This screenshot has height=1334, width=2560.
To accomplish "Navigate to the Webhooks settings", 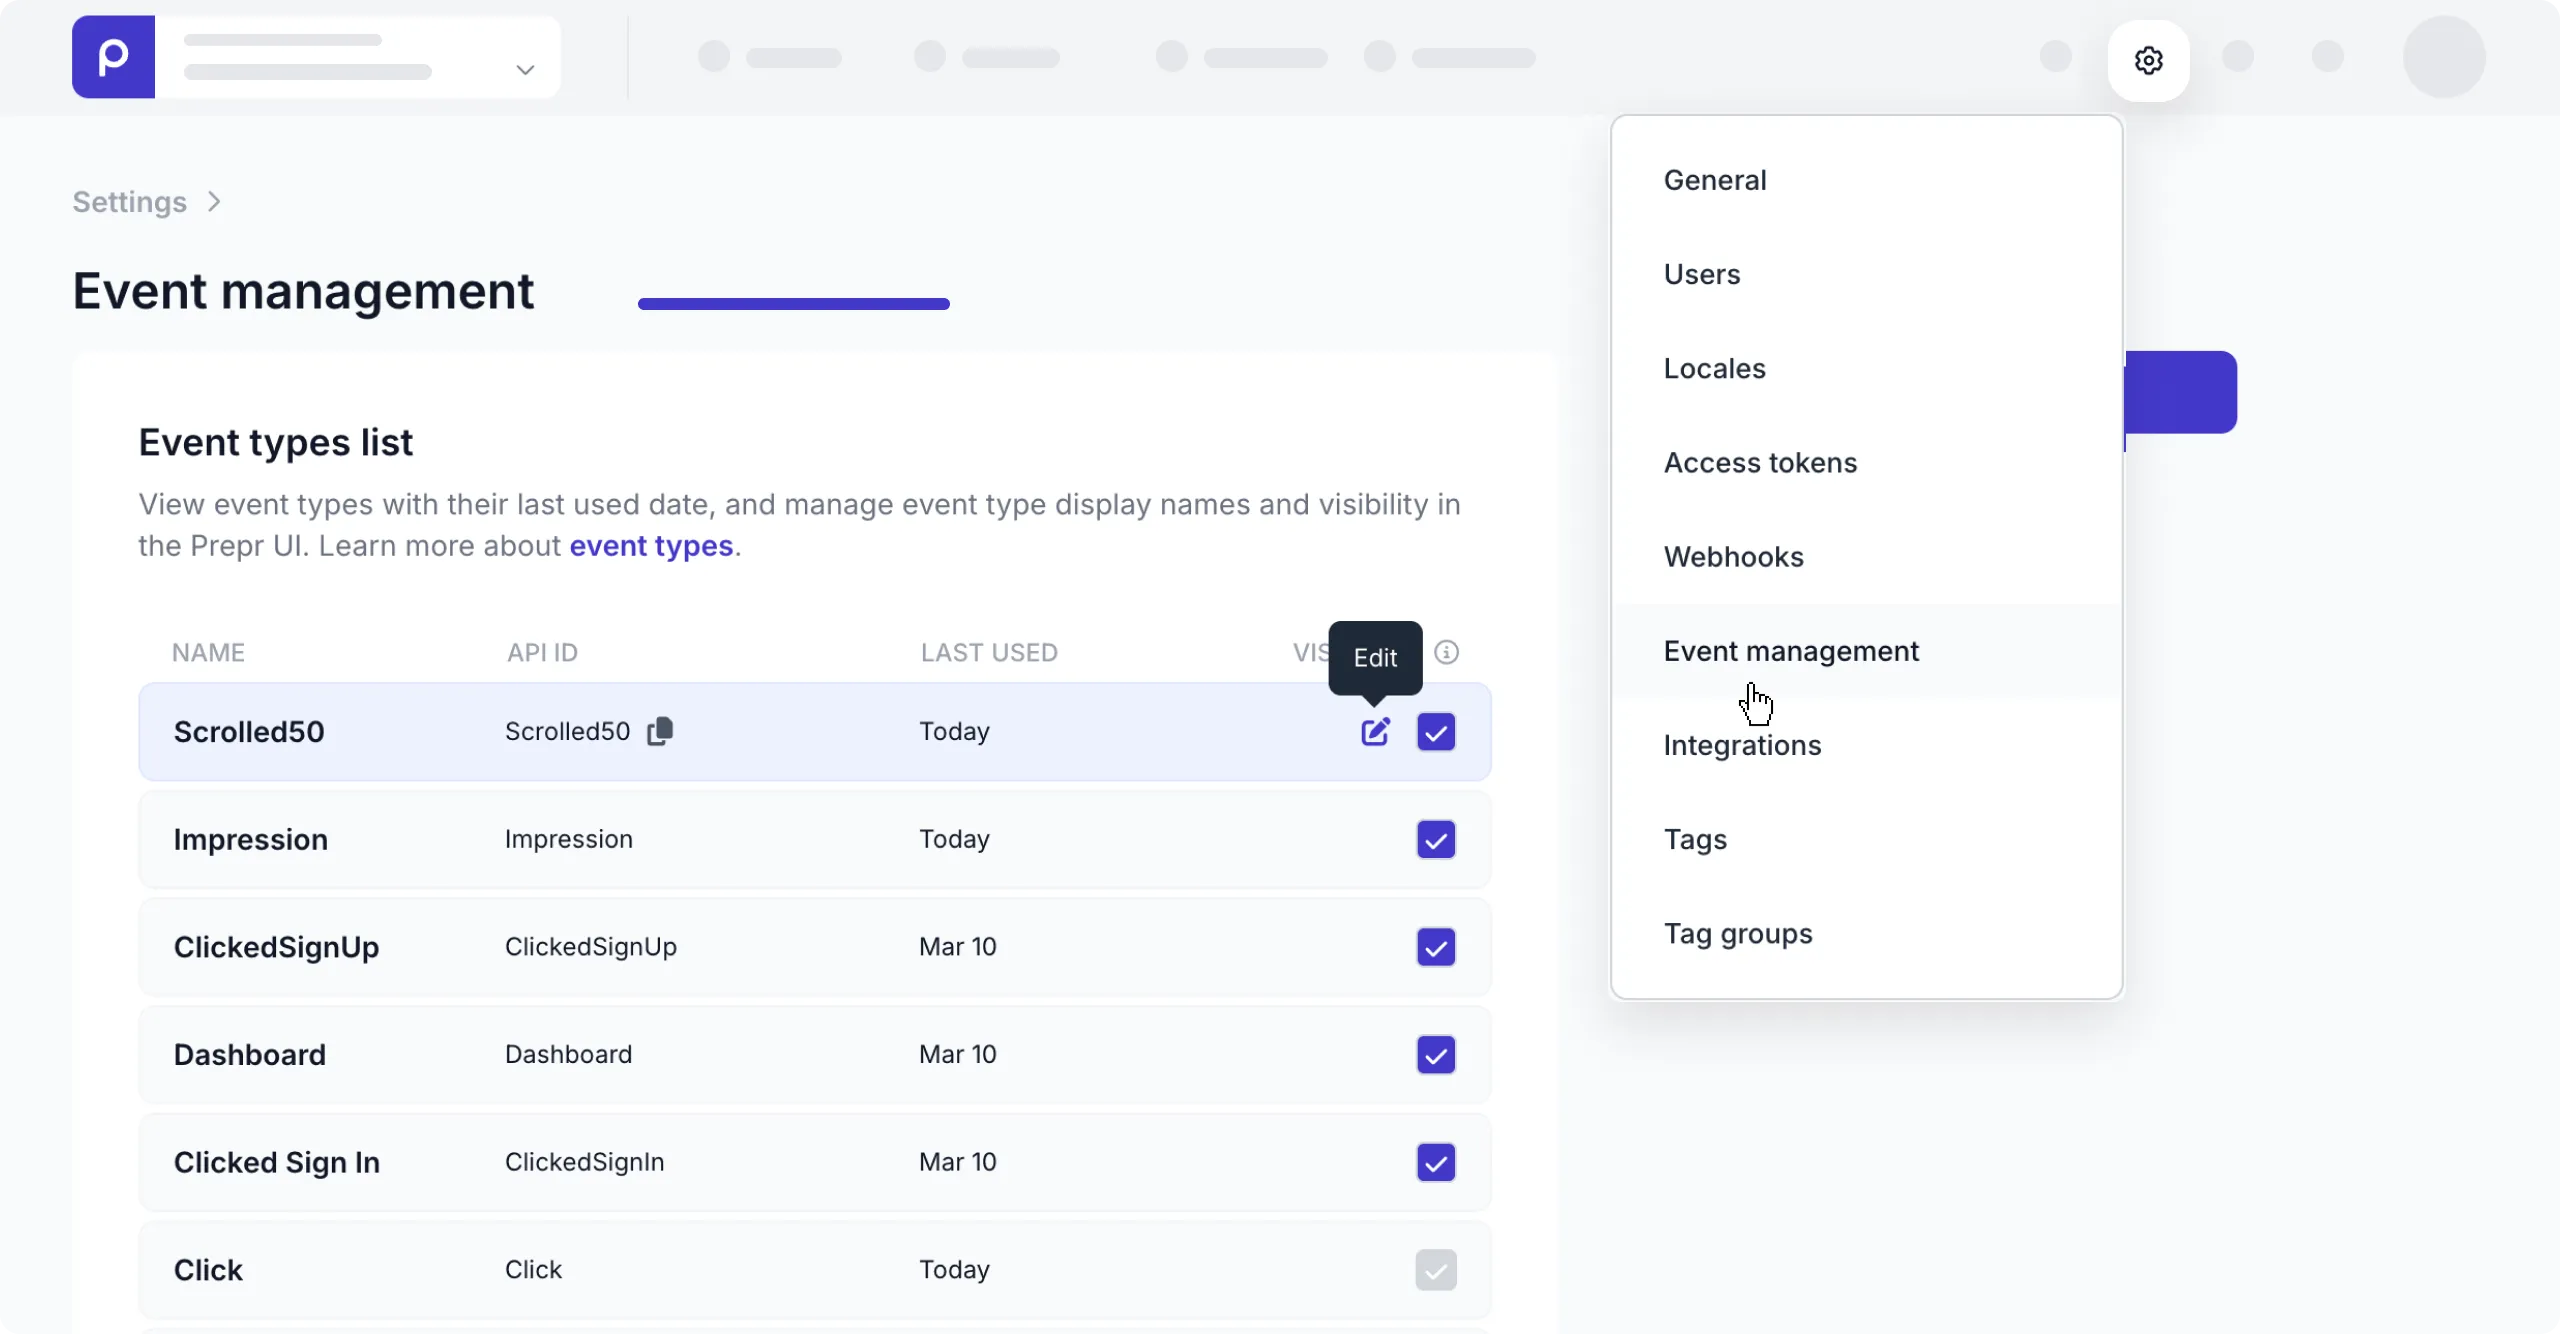I will pos(1733,556).
